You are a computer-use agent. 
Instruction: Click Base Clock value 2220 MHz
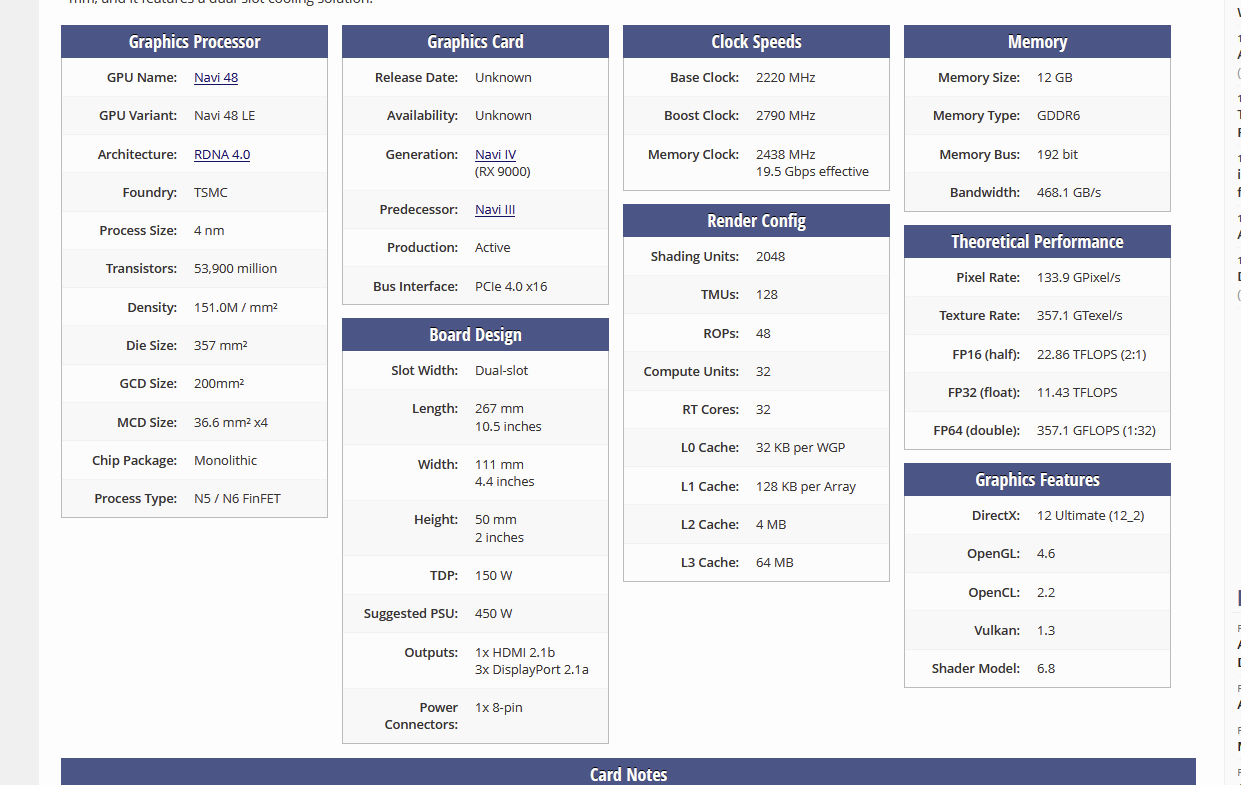[786, 77]
